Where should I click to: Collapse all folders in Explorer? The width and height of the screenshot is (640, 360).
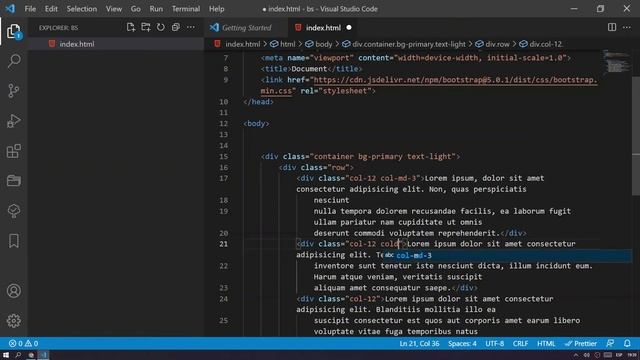click(176, 27)
